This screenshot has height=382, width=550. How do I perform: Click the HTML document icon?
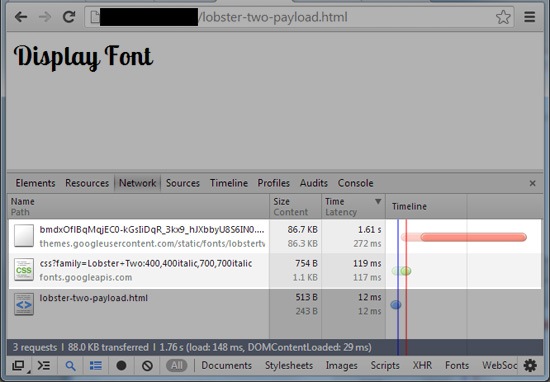tap(24, 304)
